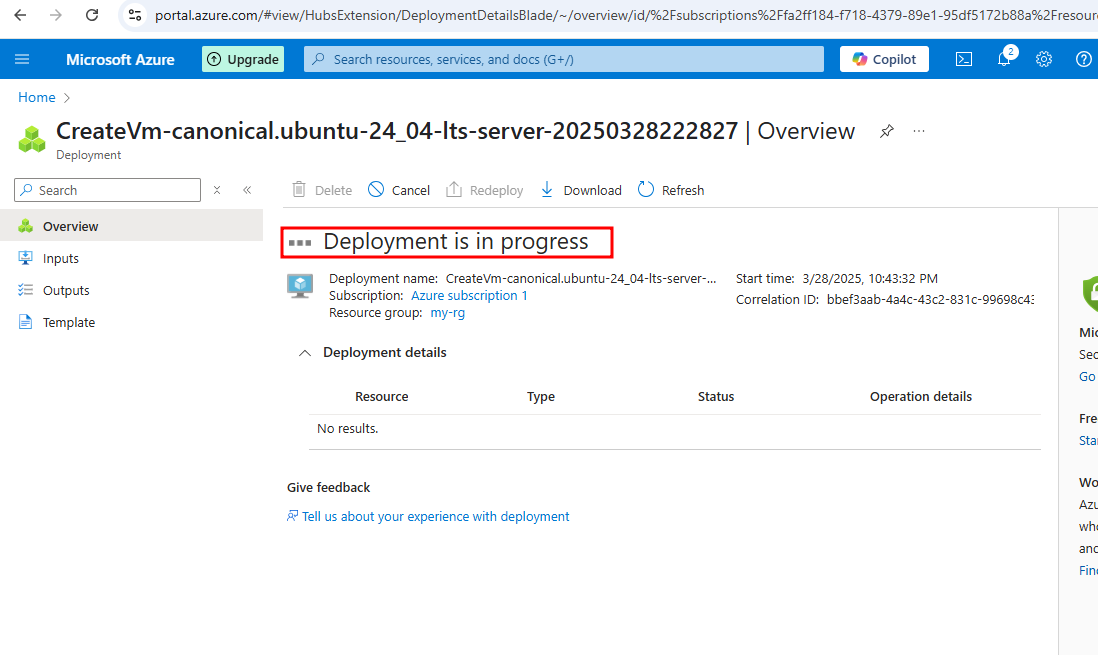The image size is (1098, 655).
Task: Reload the page with the browser refresh icon
Action: point(92,15)
